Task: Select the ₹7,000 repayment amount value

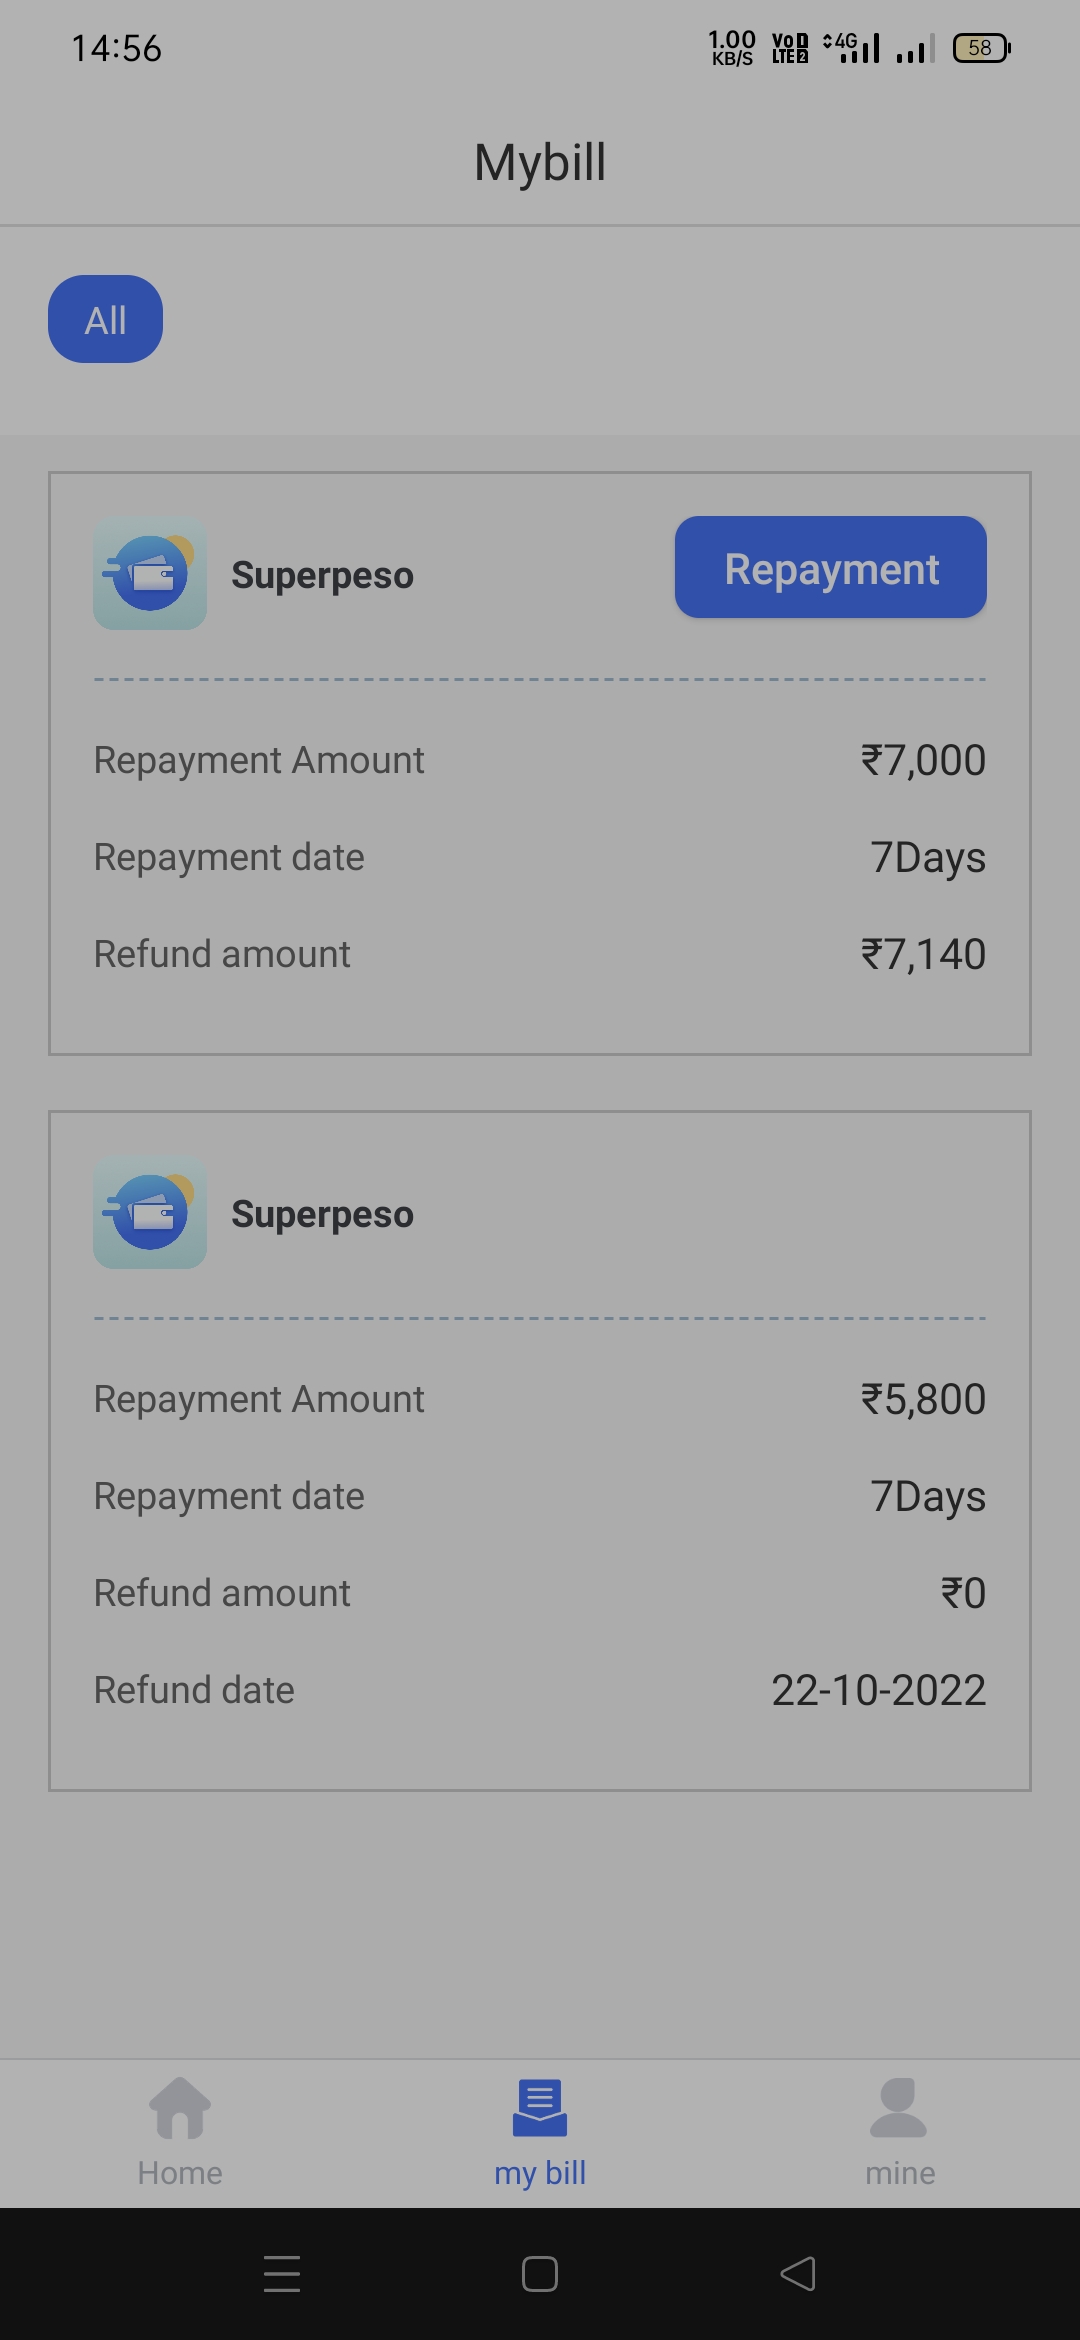Action: 923,760
